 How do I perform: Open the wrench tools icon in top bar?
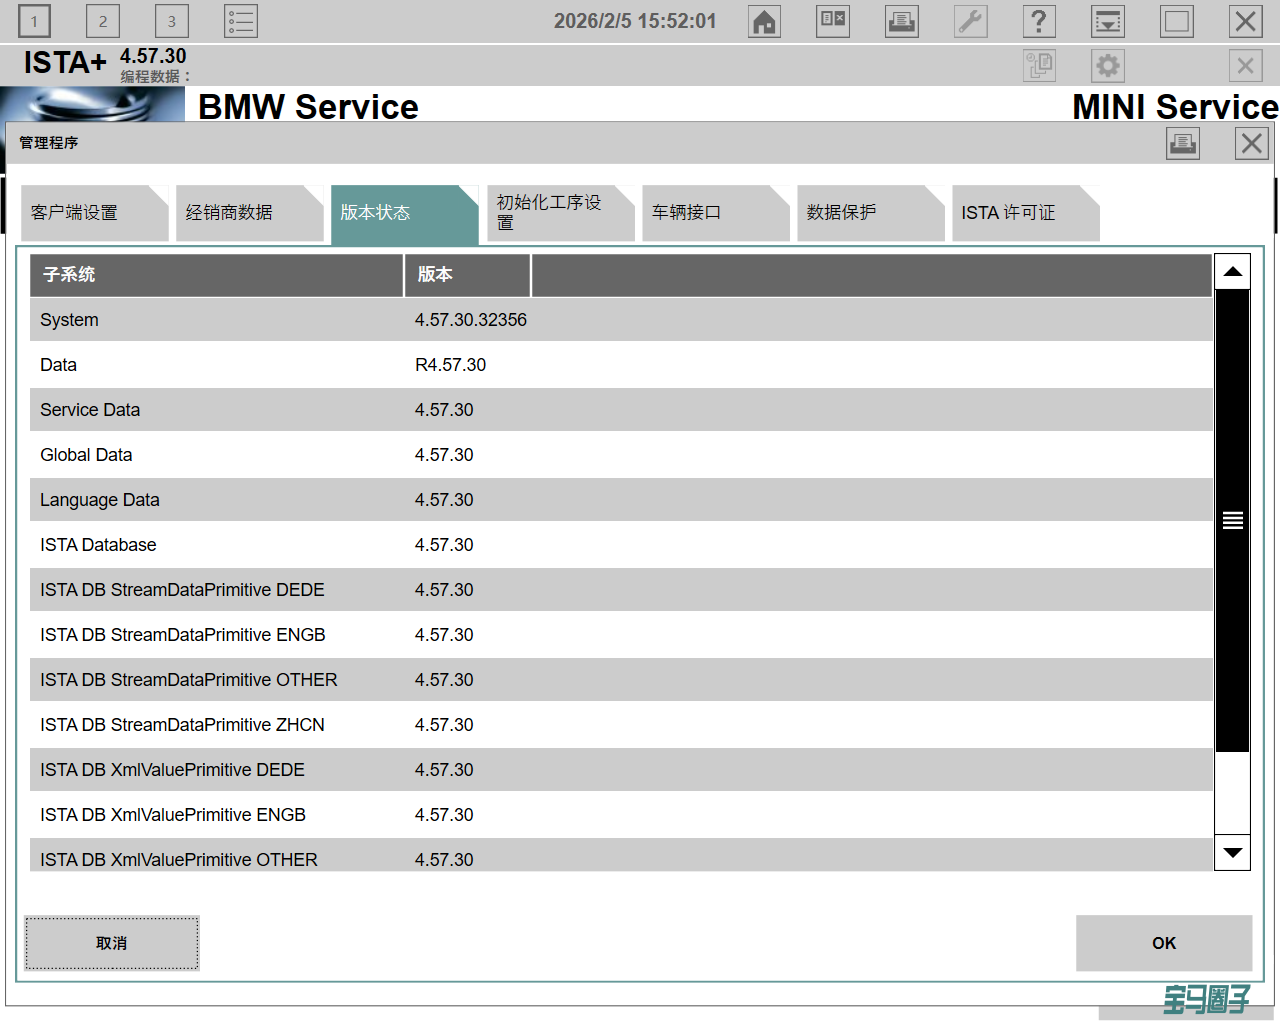(x=970, y=21)
